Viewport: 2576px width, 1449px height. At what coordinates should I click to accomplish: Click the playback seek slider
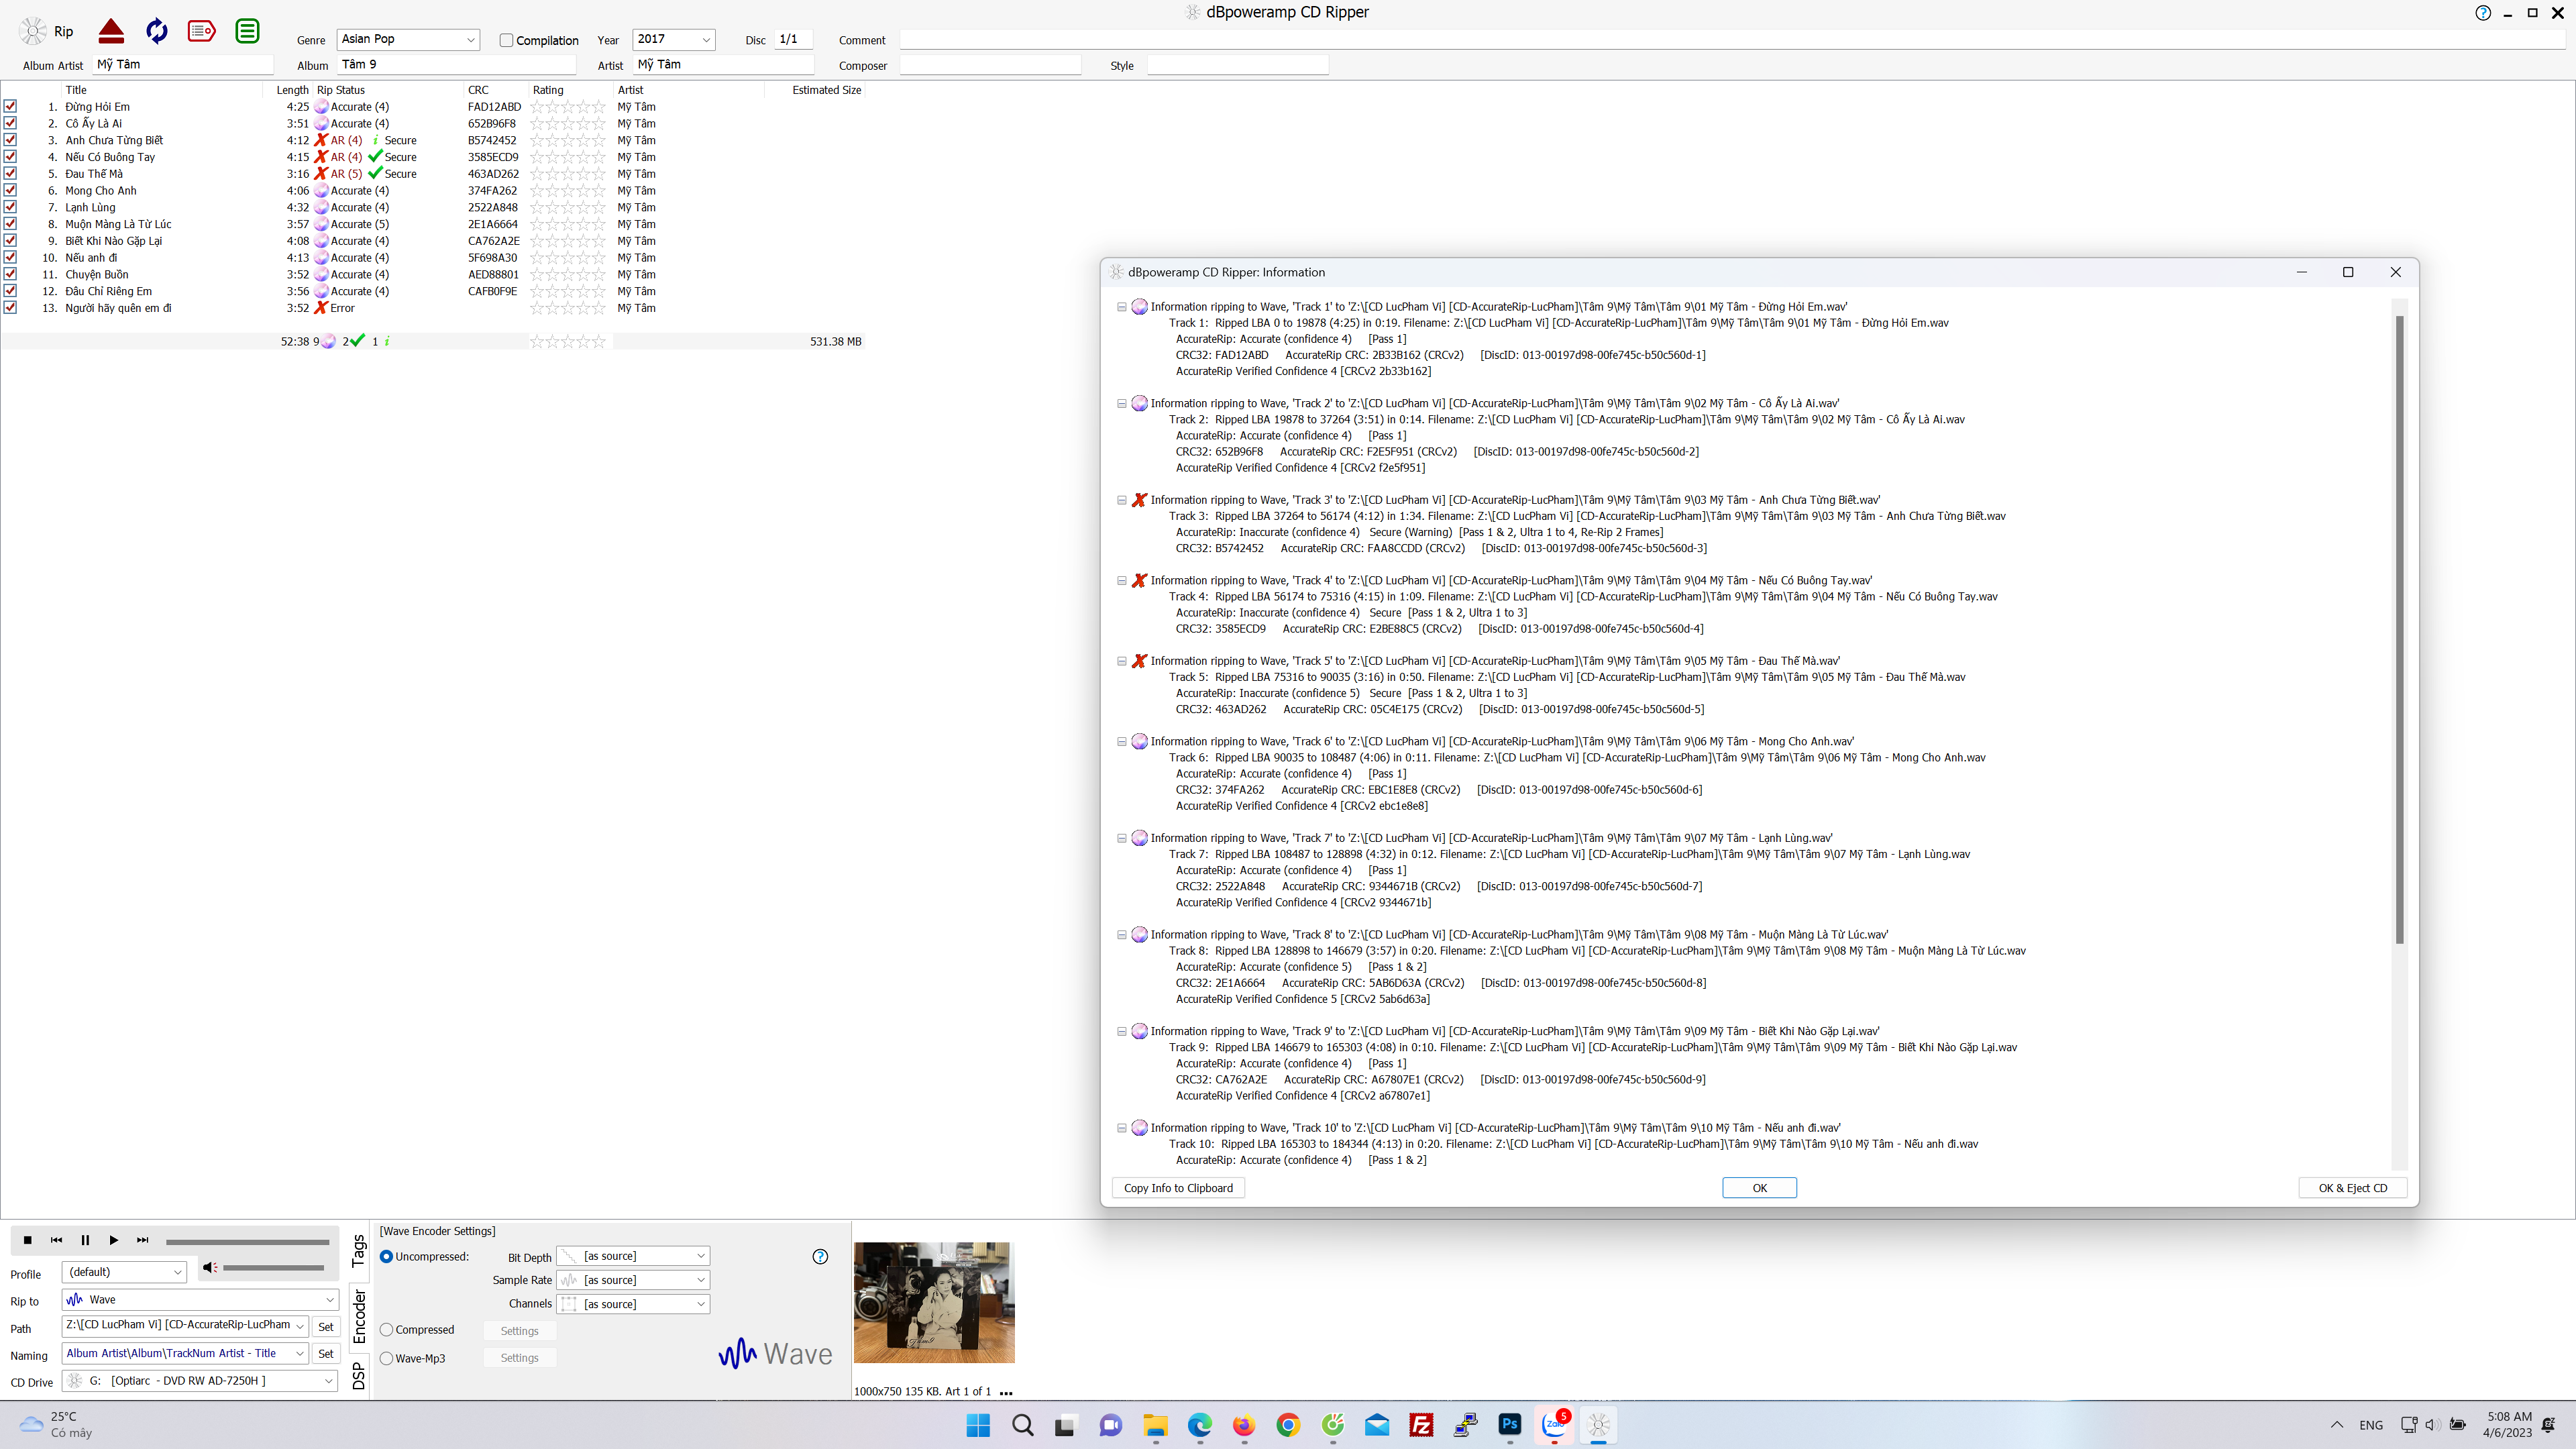coord(247,1242)
